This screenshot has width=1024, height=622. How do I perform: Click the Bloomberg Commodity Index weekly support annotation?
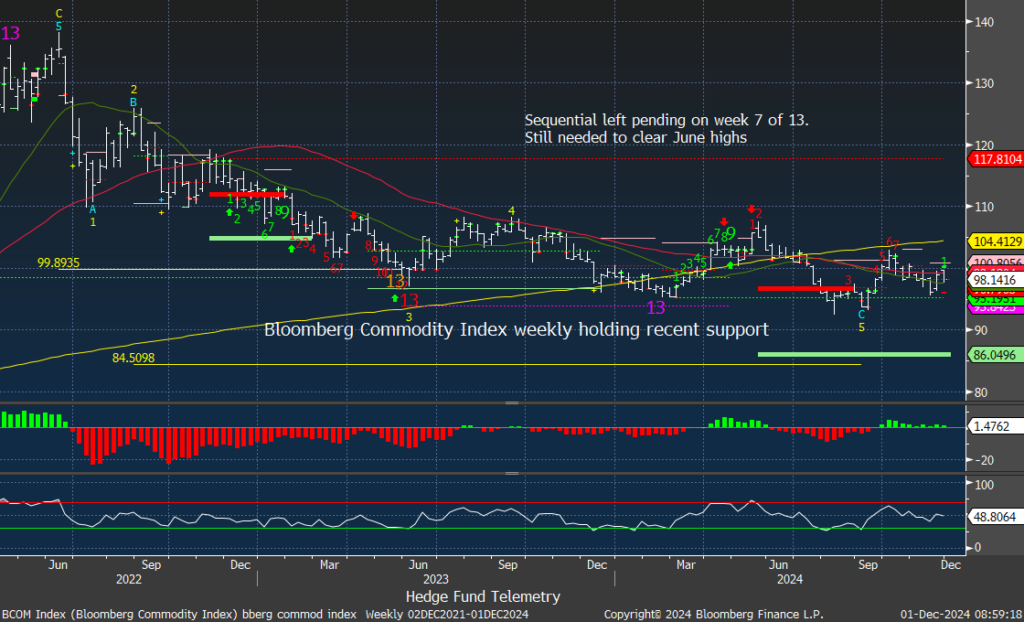516,329
